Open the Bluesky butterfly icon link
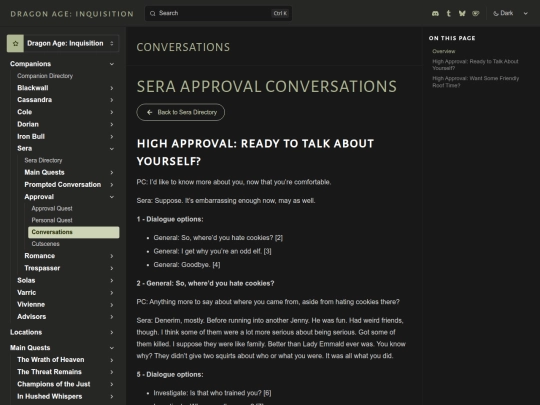Image resolution: width=540 pixels, height=405 pixels. coord(462,13)
